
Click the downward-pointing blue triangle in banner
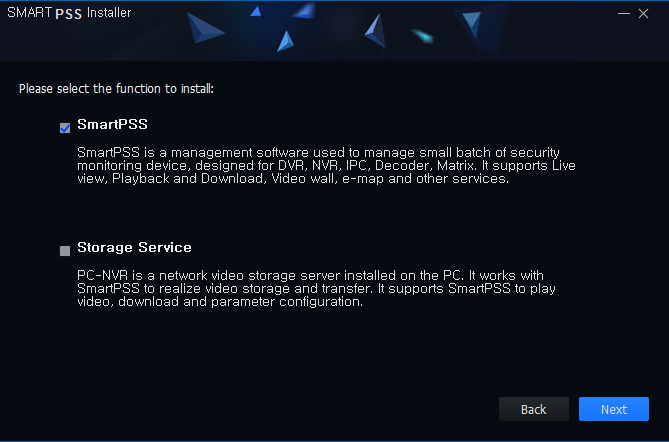click(472, 24)
